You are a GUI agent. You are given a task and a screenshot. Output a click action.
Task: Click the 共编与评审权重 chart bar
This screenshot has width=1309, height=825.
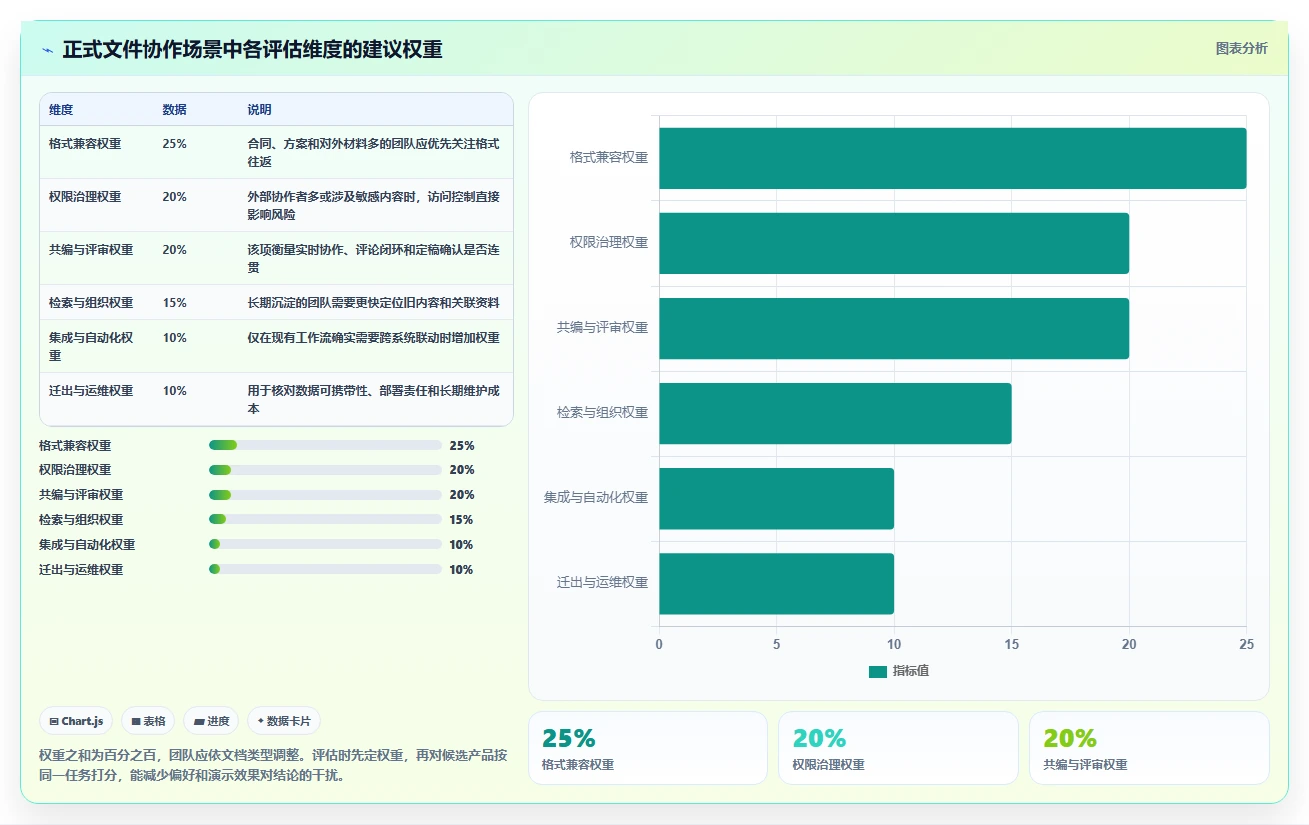pos(894,328)
